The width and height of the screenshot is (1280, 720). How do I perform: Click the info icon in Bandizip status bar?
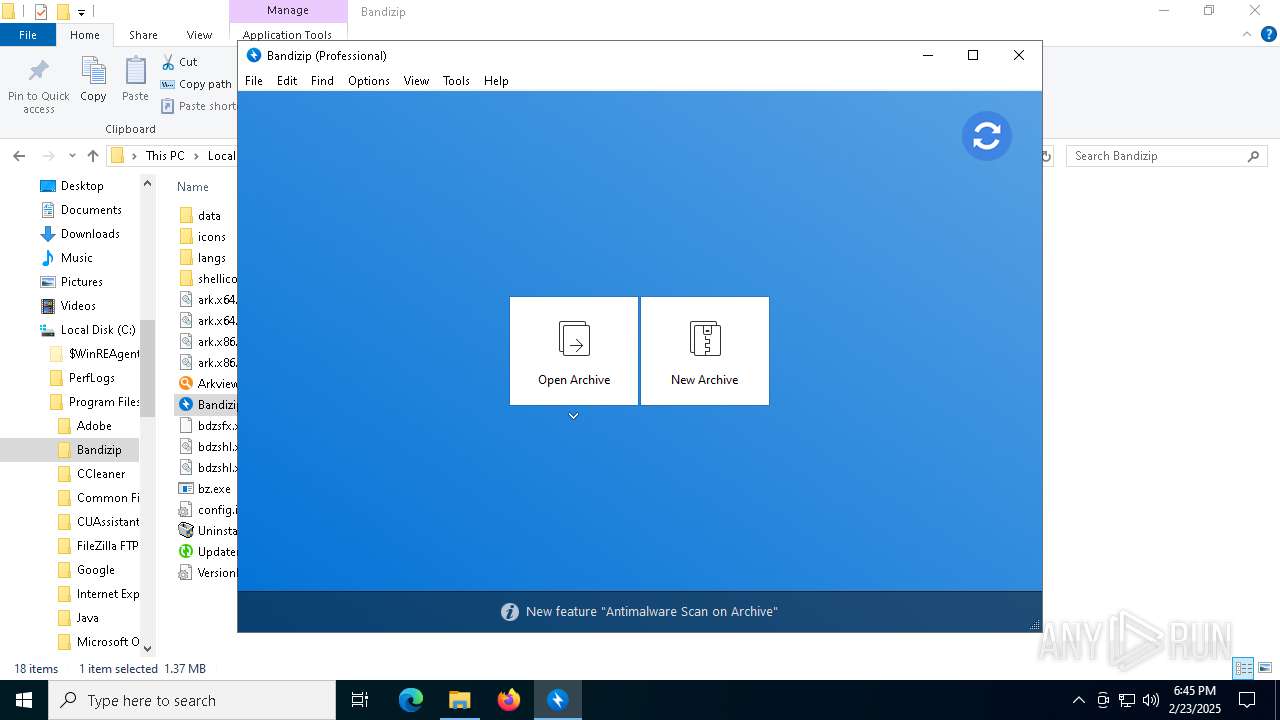coord(510,612)
